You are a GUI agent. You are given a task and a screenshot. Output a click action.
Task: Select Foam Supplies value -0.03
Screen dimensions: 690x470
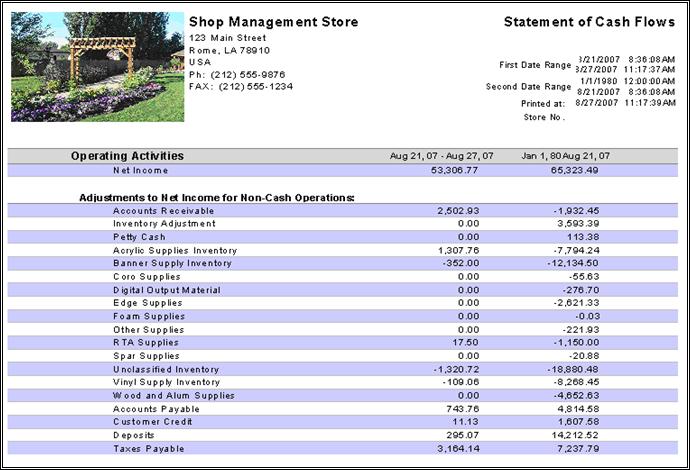coord(587,316)
